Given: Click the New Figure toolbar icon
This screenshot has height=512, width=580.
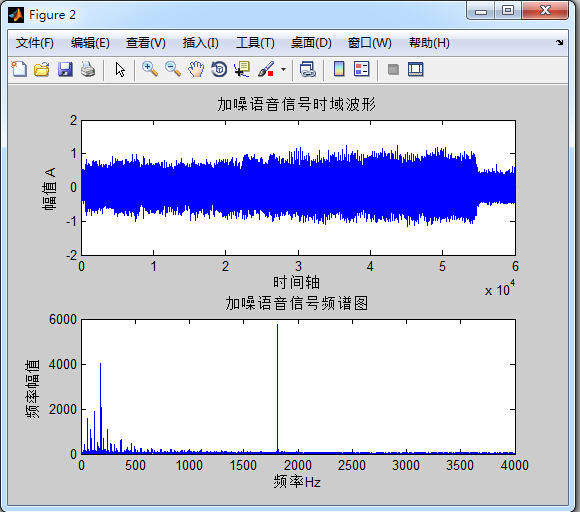Looking at the screenshot, I should [19, 69].
